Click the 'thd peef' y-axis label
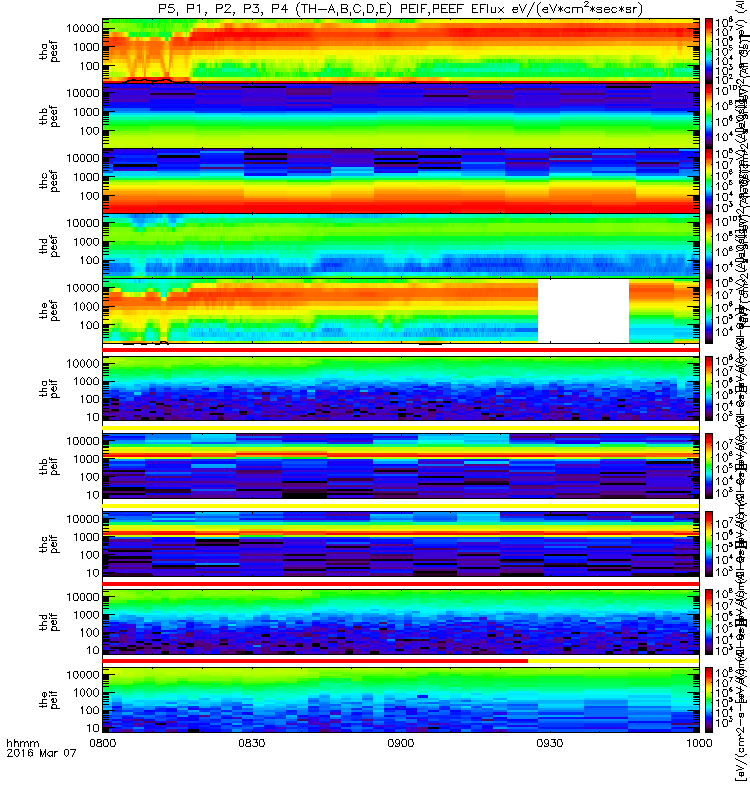 click(x=49, y=246)
